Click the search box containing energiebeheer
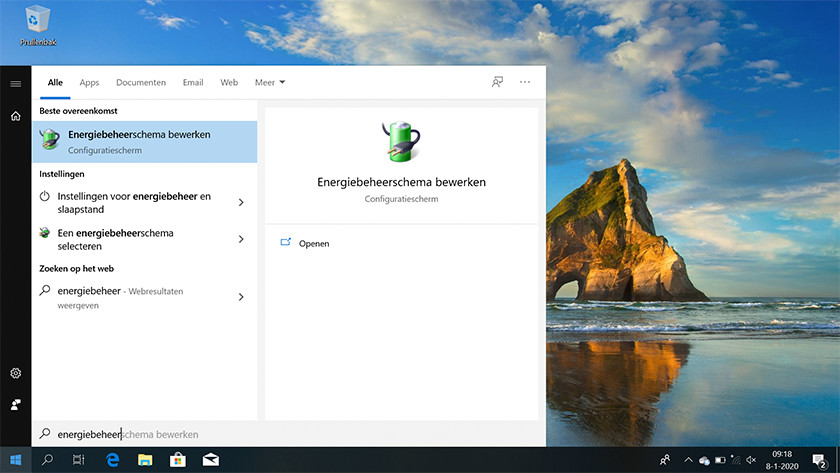Viewport: 840px width, 473px height. [289, 434]
